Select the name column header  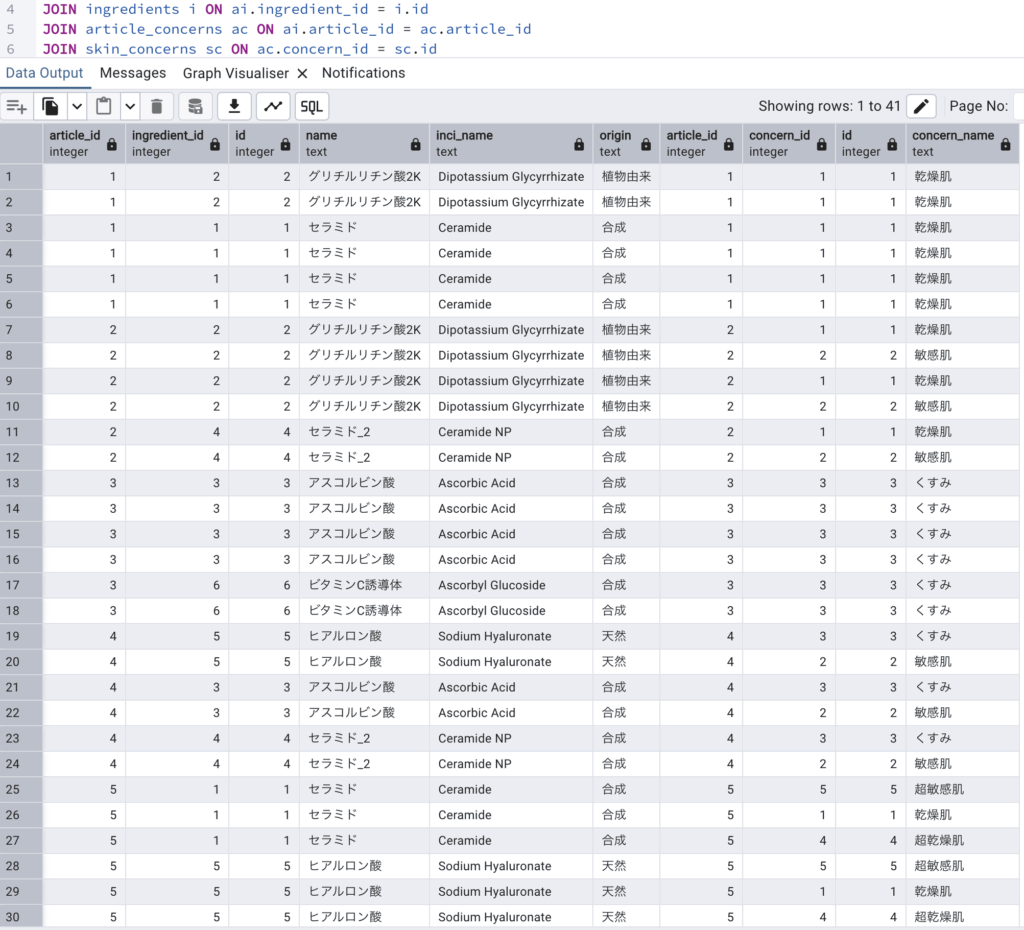pos(364,144)
